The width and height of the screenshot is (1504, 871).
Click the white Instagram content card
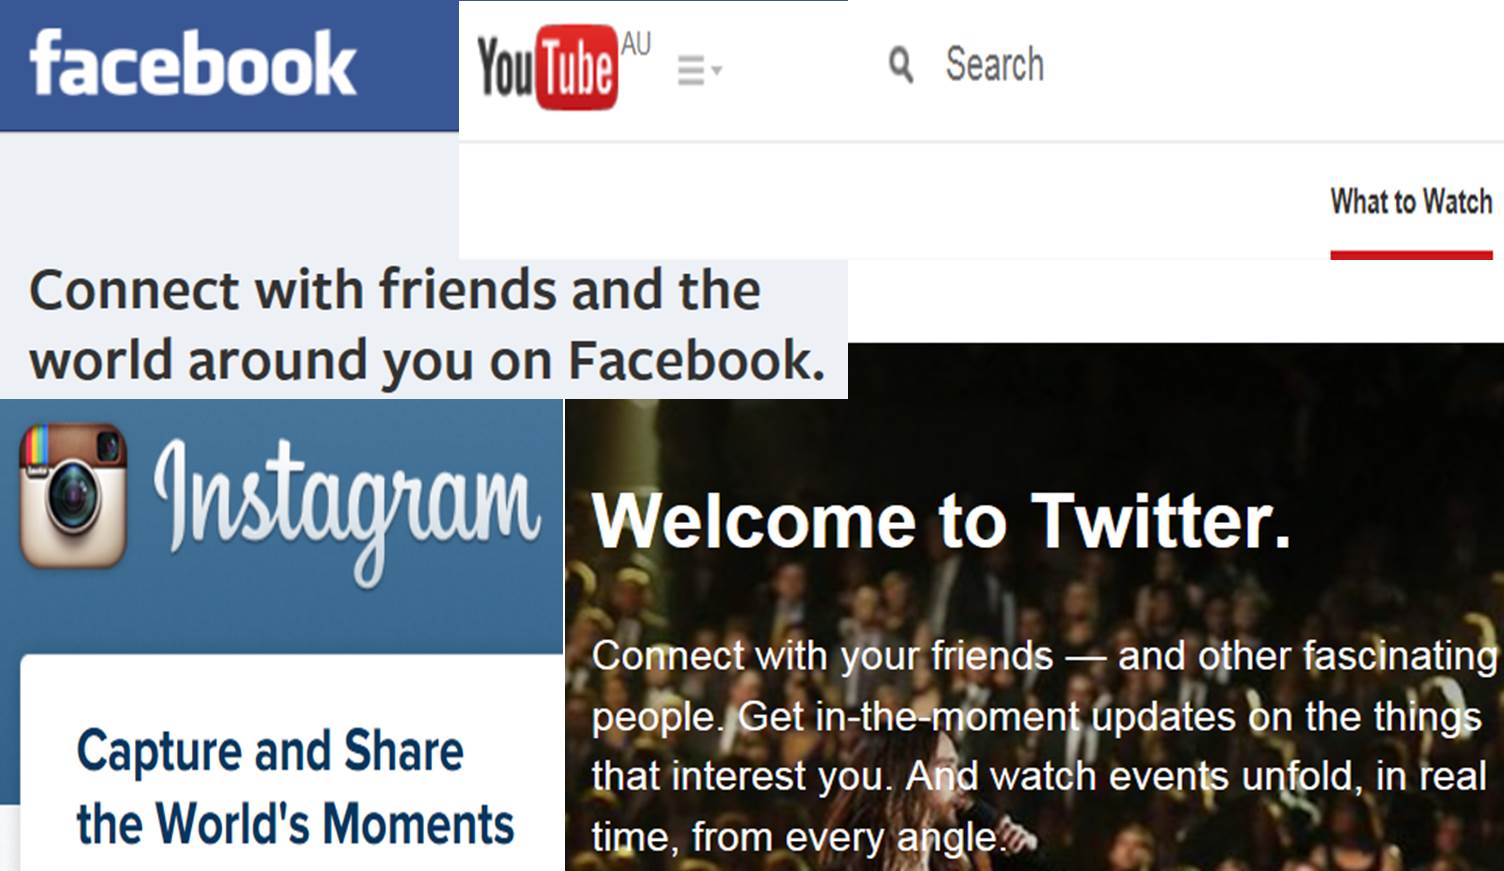click(x=292, y=763)
